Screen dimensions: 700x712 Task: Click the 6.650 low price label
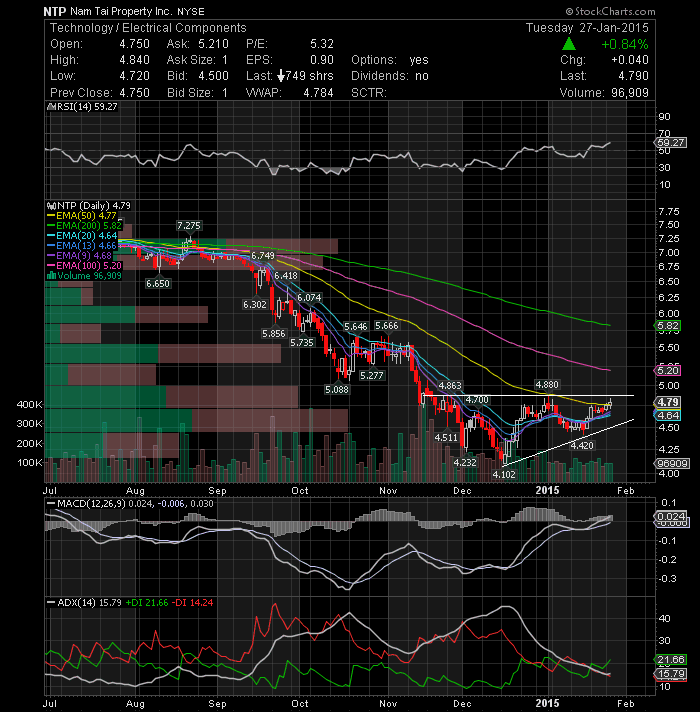point(158,284)
